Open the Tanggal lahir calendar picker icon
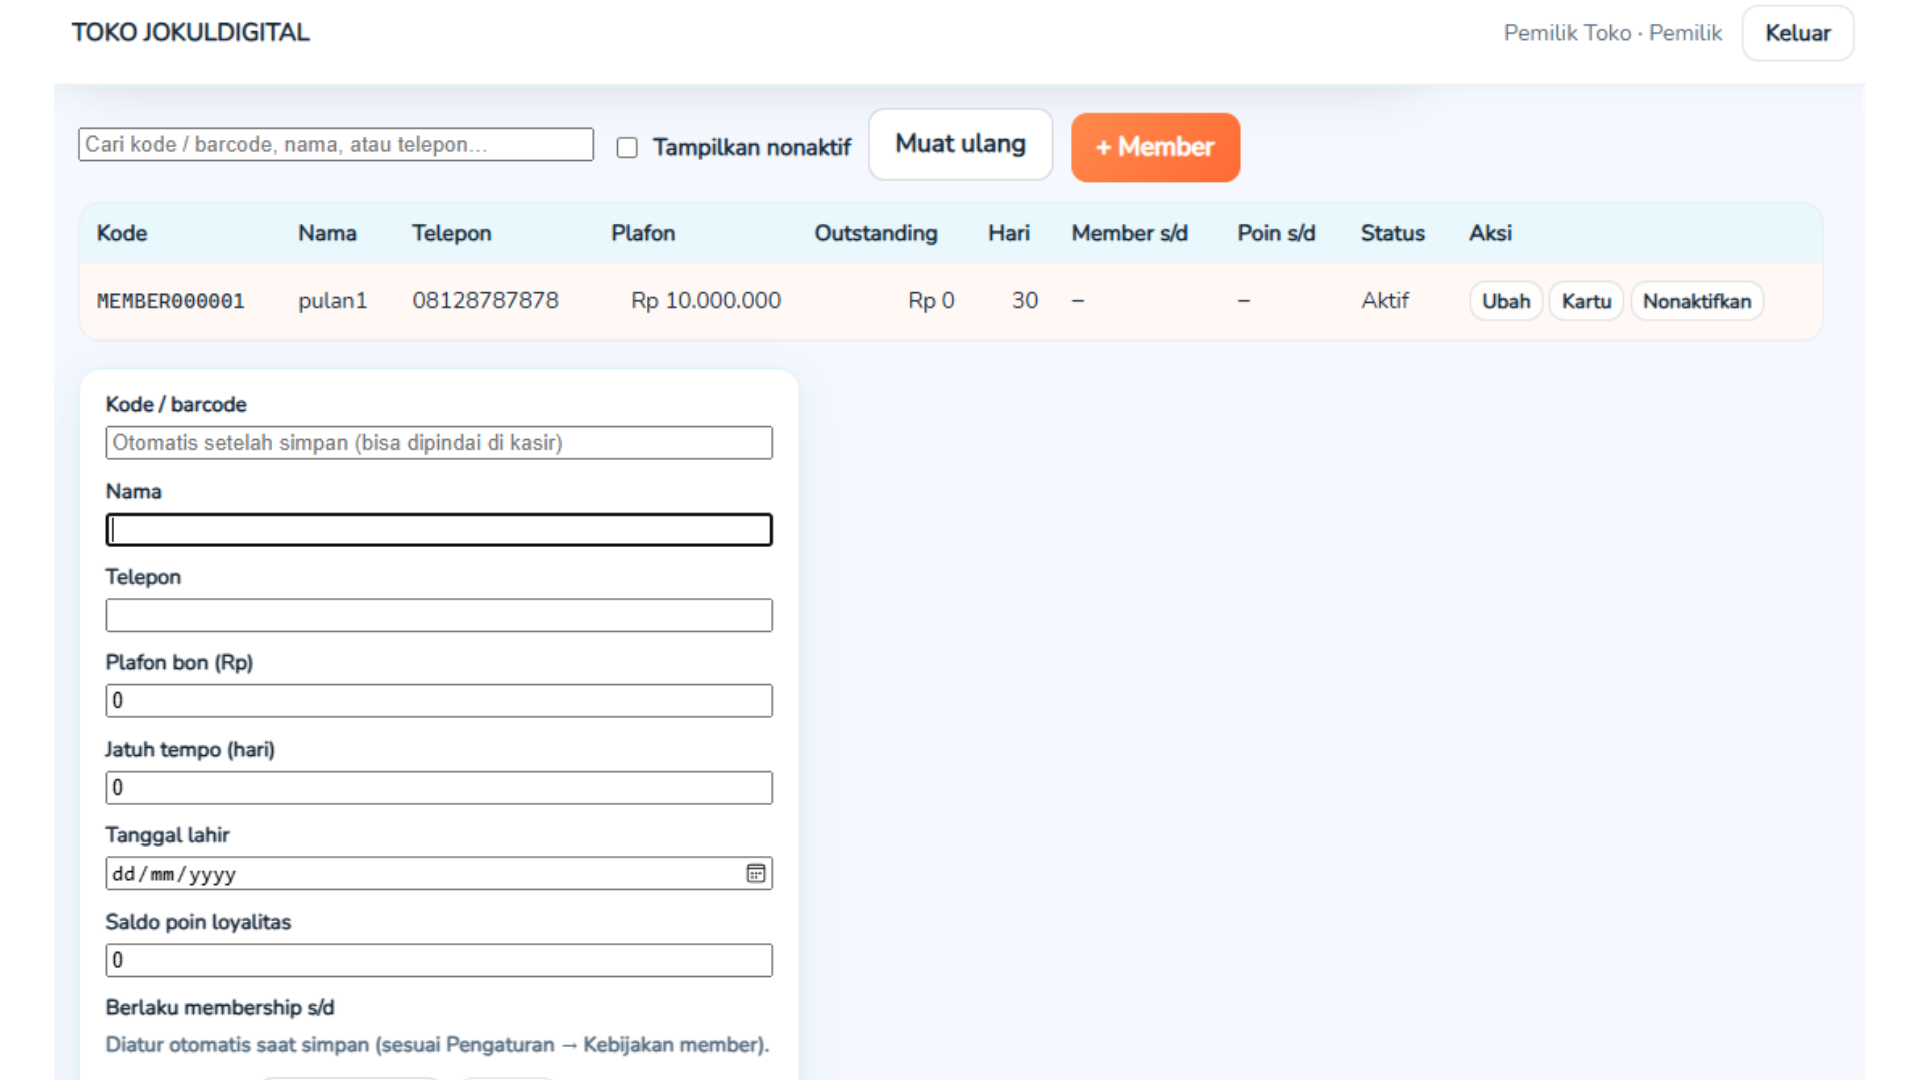The image size is (1920, 1080). click(756, 873)
